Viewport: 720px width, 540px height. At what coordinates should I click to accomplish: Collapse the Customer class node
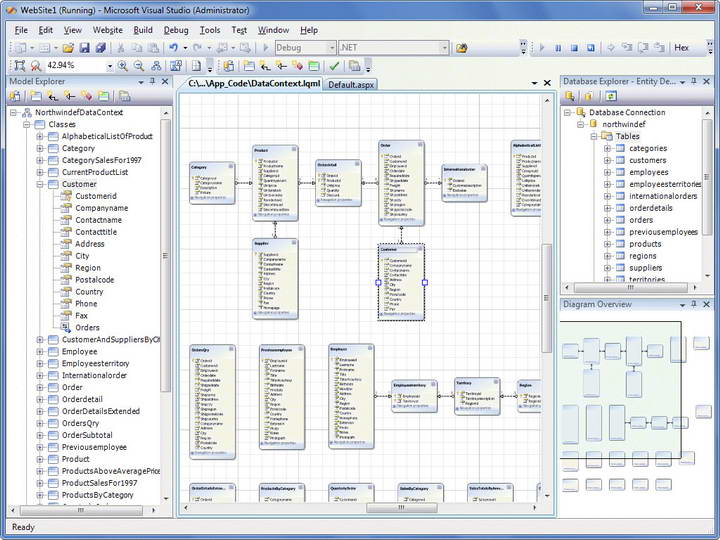(x=40, y=184)
